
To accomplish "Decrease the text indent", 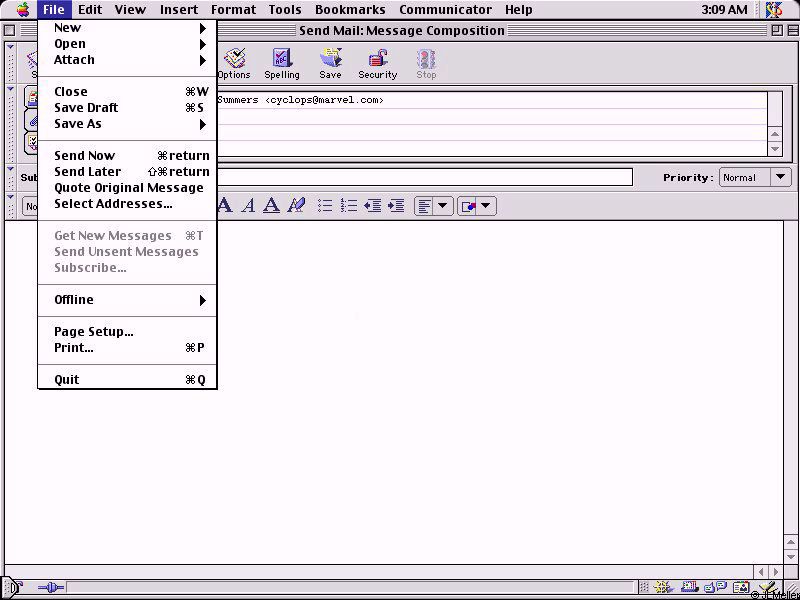I will [x=372, y=206].
